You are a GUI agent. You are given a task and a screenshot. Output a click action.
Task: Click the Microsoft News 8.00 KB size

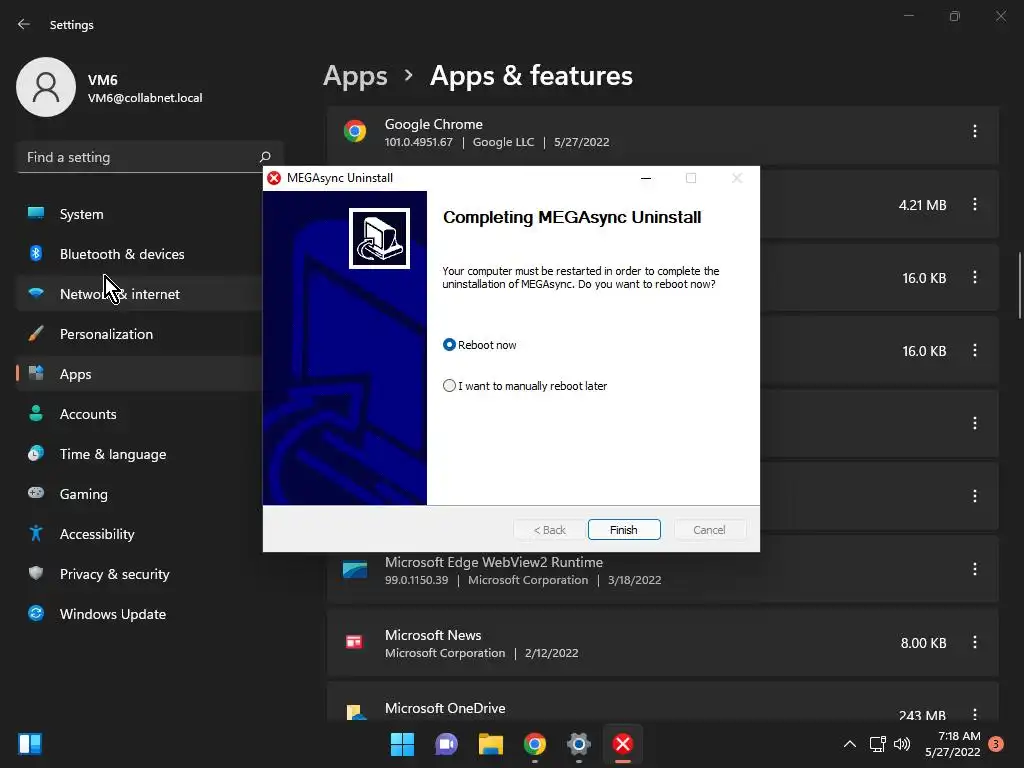click(923, 643)
